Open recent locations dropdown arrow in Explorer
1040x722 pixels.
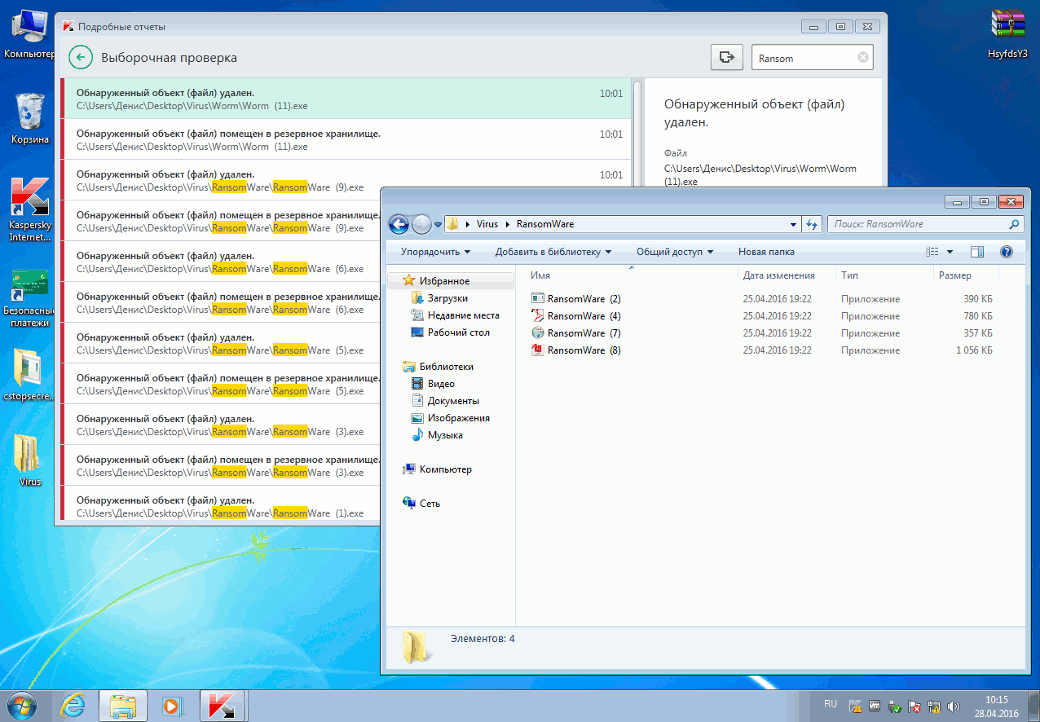pos(438,225)
